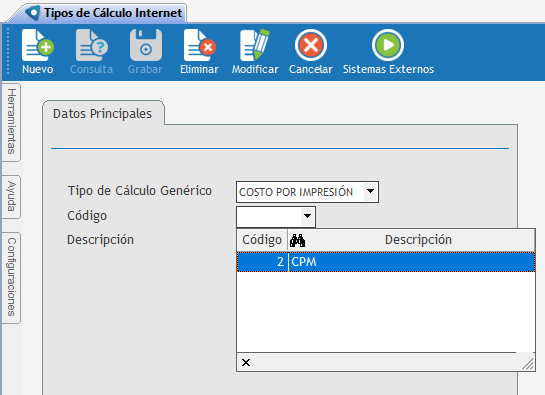Click the Eliminar document icon
Image resolution: width=545 pixels, height=395 pixels.
pos(200,45)
